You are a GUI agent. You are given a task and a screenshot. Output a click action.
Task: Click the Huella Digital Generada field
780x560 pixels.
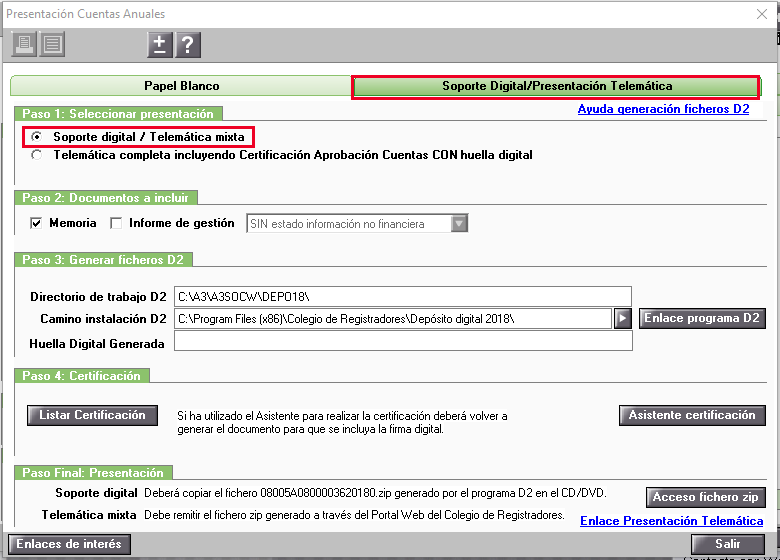tap(403, 341)
